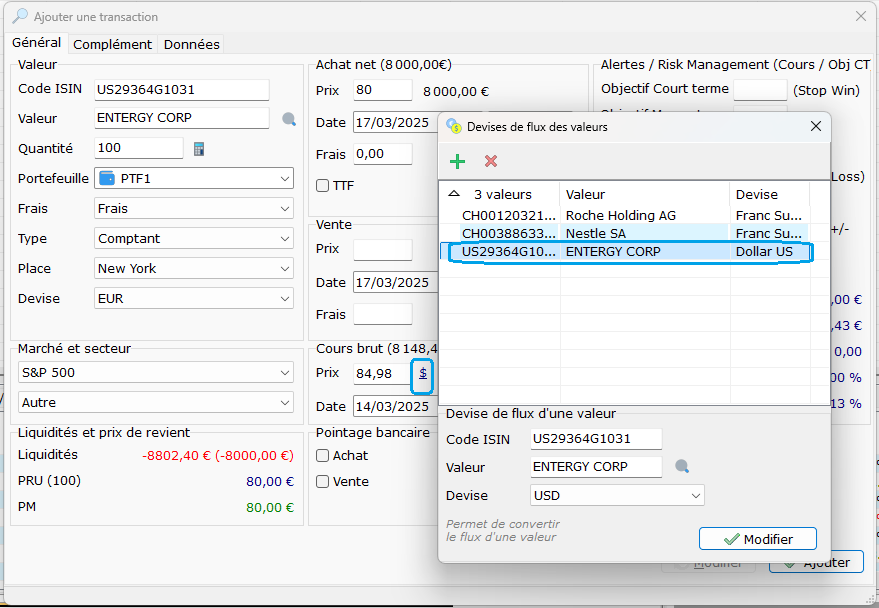Check the Vente pointage bancaire box

tap(322, 481)
